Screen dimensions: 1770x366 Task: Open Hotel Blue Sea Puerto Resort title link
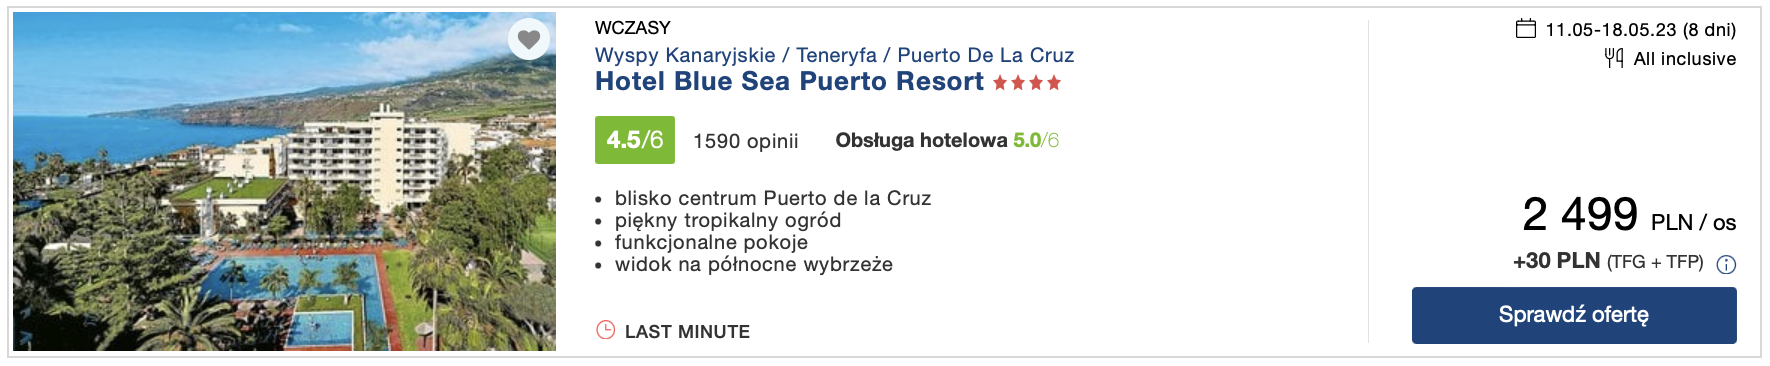[789, 82]
